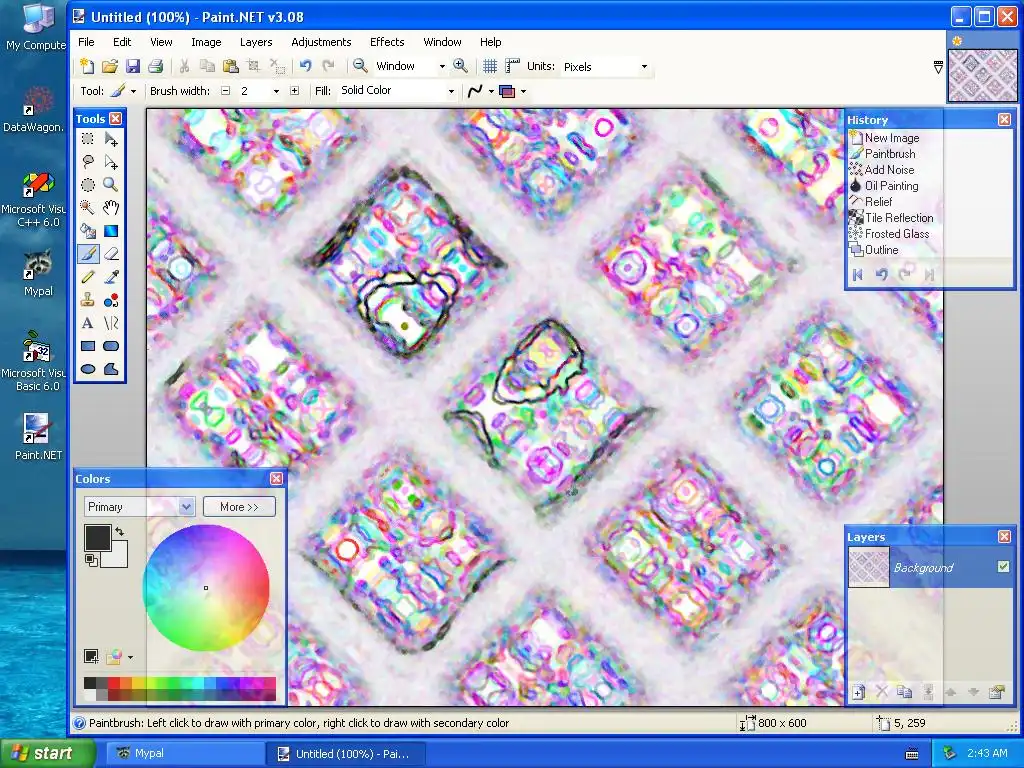1024x768 pixels.
Task: Open the image list dropdown arrow
Action: [938, 67]
